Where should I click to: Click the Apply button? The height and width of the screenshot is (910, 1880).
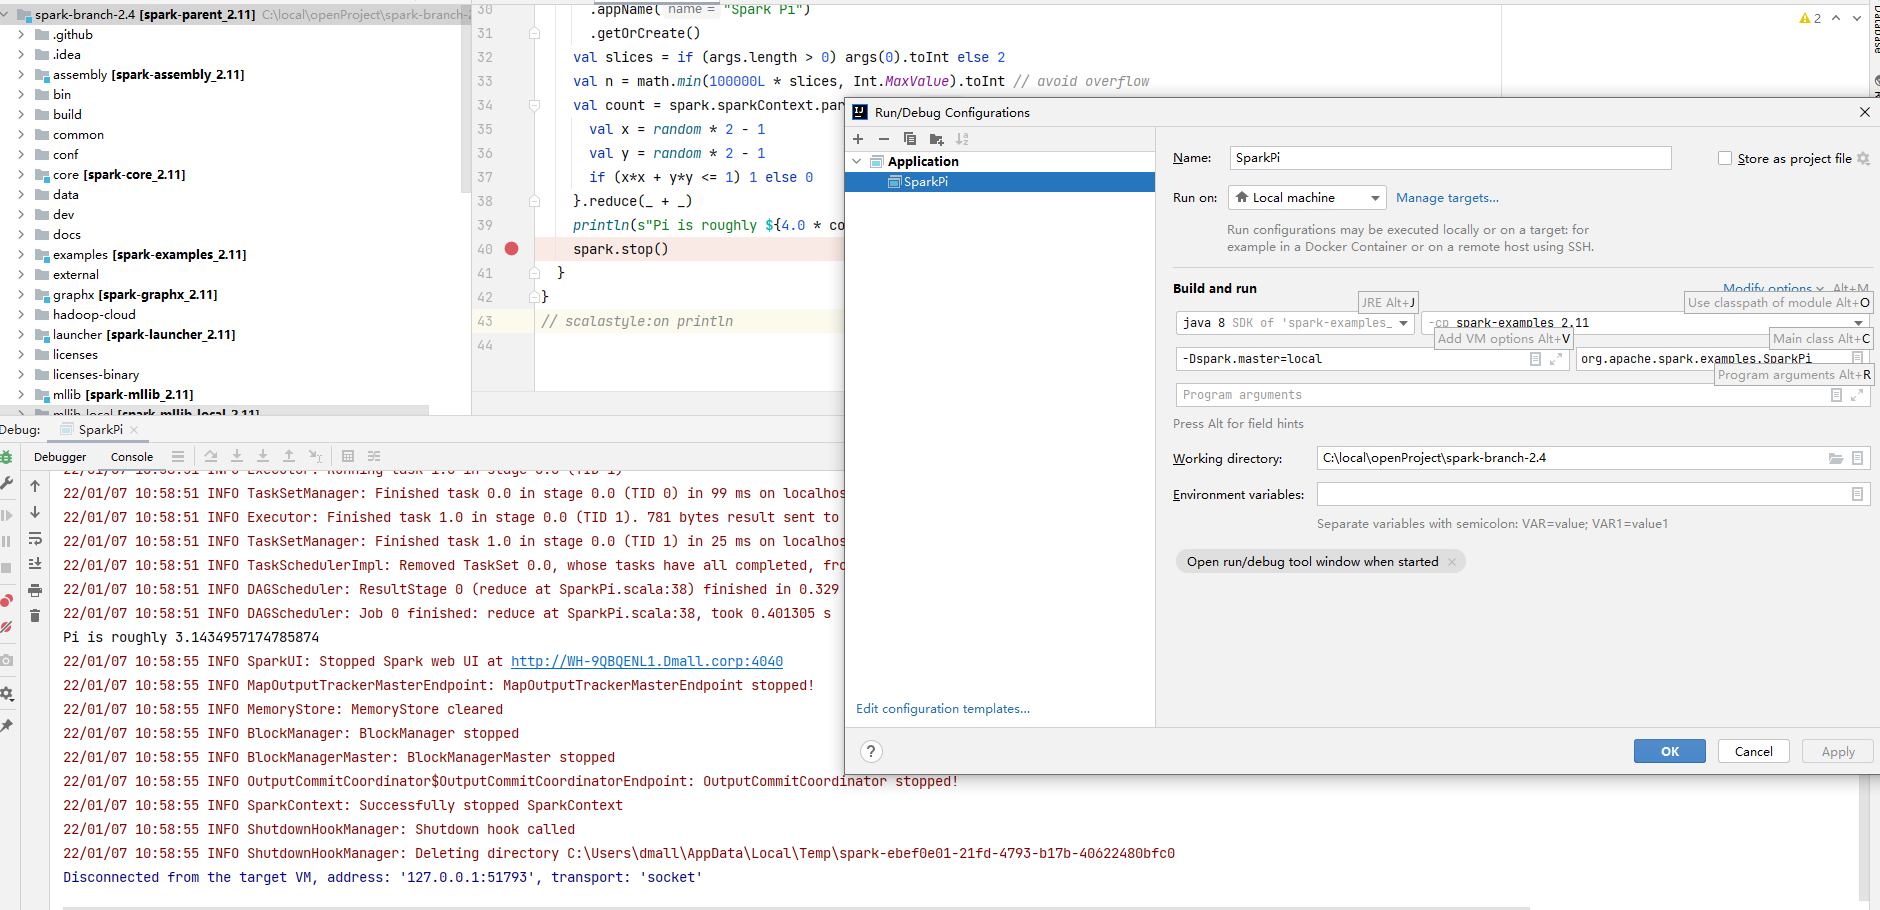[1837, 751]
